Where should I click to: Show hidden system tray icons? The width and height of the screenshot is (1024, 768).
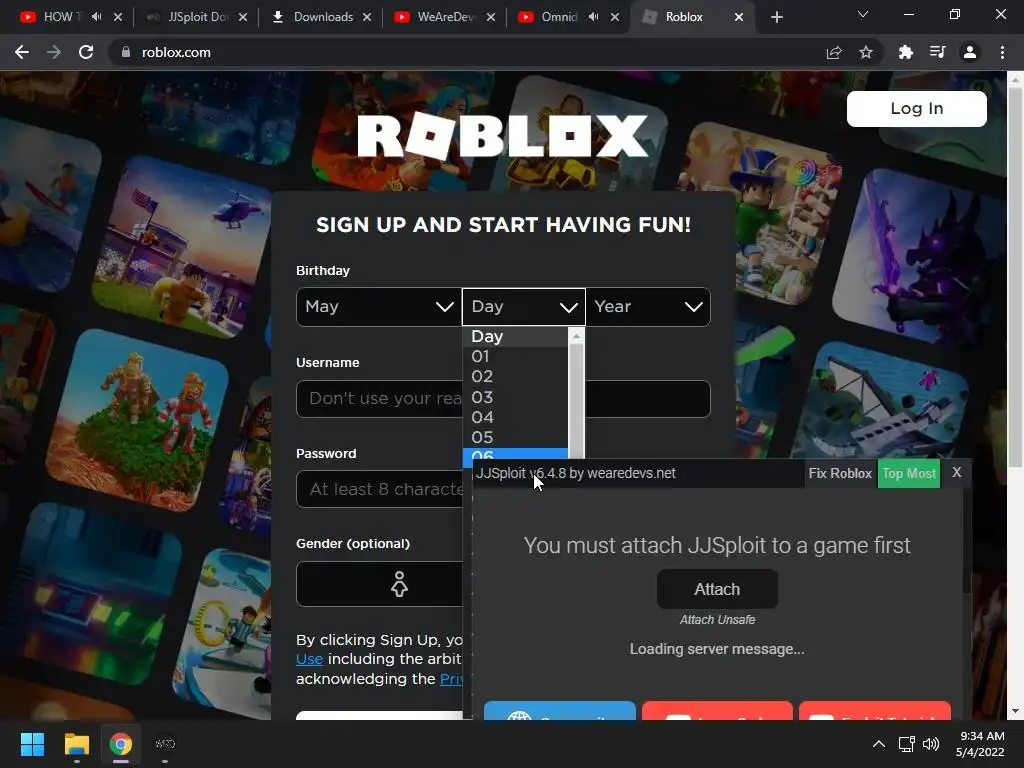(x=879, y=744)
